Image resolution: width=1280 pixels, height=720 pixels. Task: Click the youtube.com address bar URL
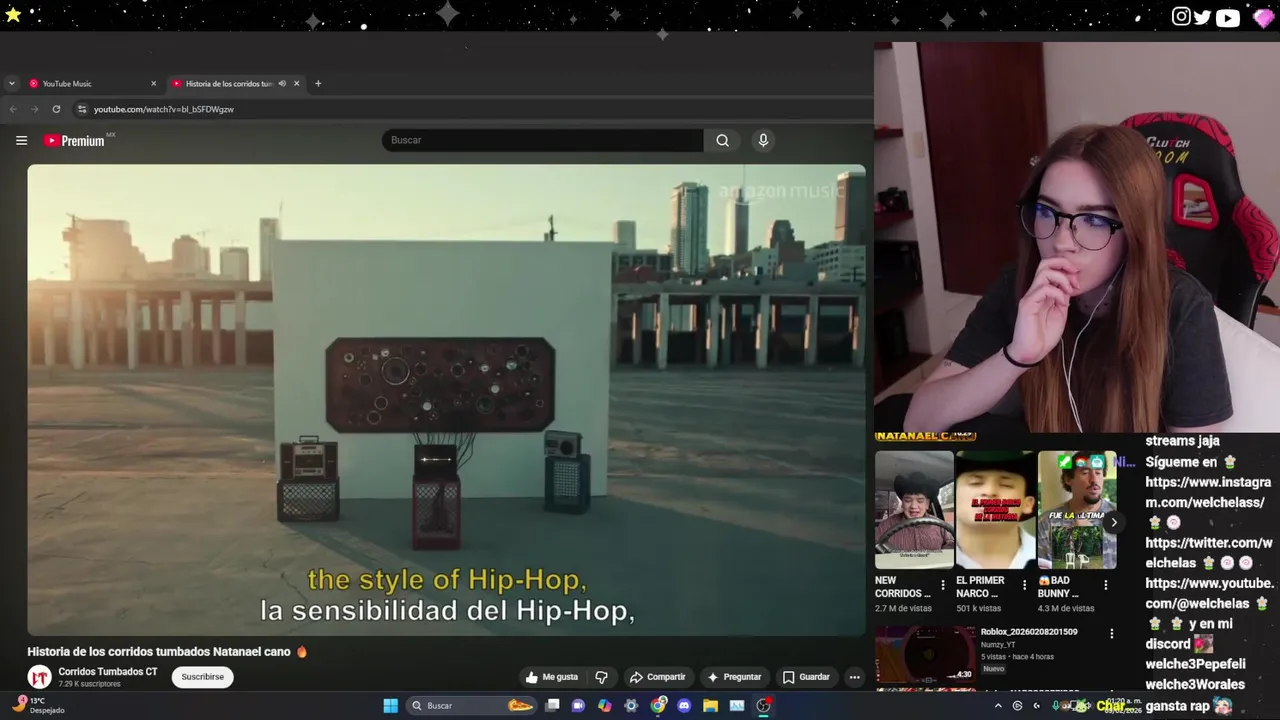click(164, 109)
